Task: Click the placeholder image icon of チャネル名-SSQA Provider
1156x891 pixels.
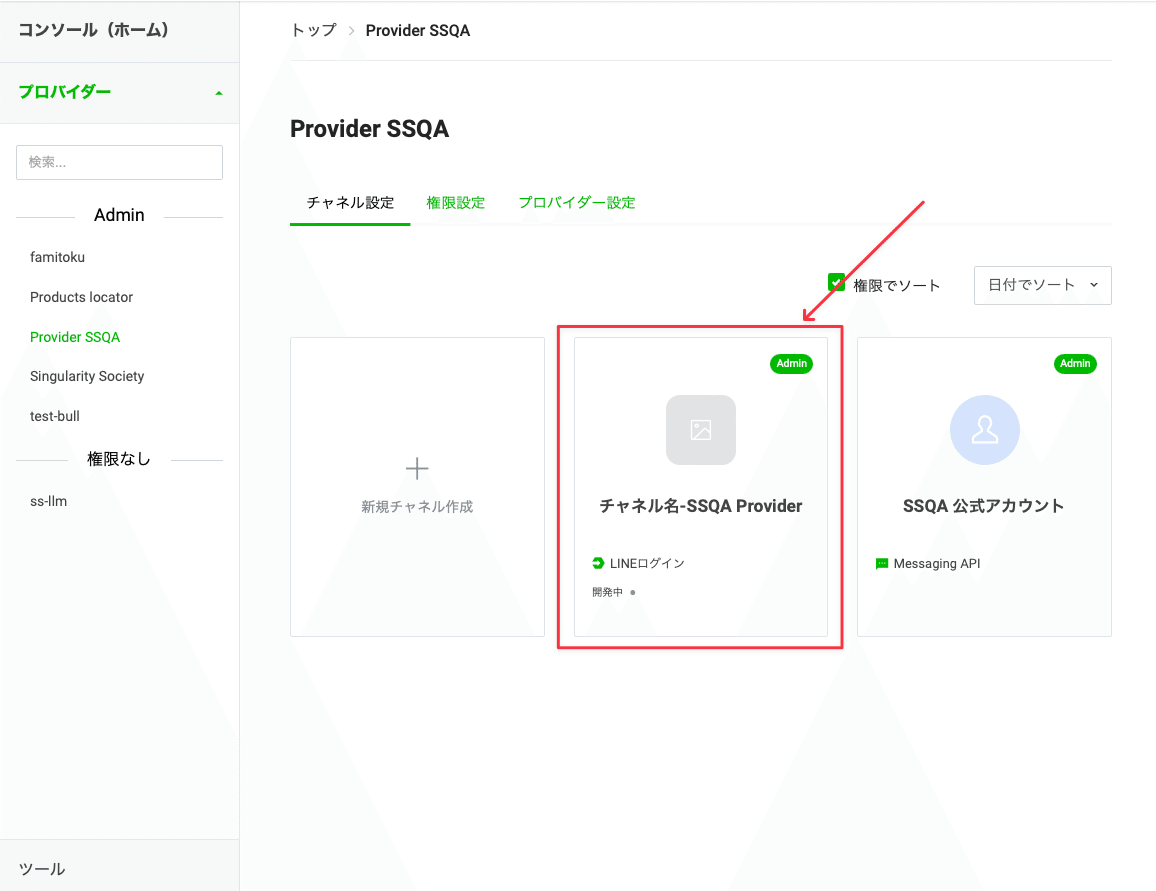Action: pos(700,430)
